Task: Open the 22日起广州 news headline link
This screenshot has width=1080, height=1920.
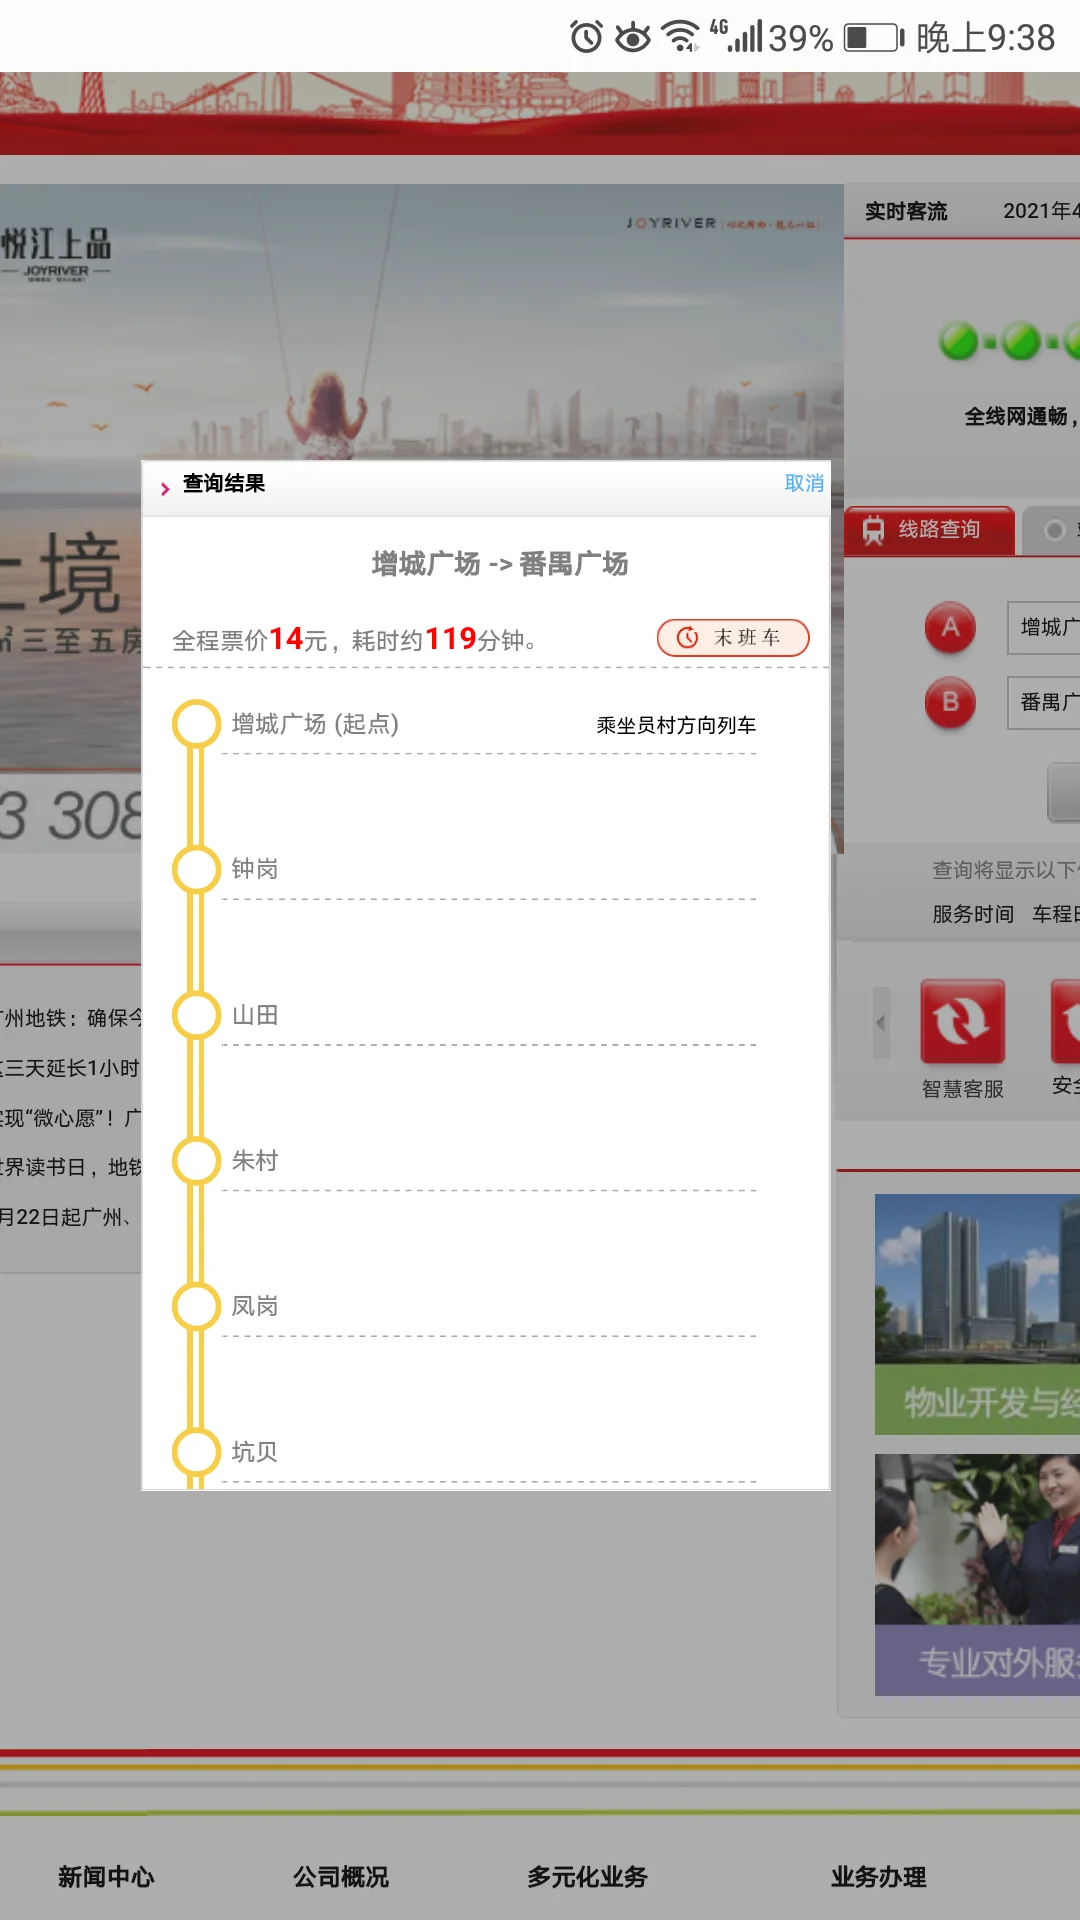Action: tap(67, 1217)
